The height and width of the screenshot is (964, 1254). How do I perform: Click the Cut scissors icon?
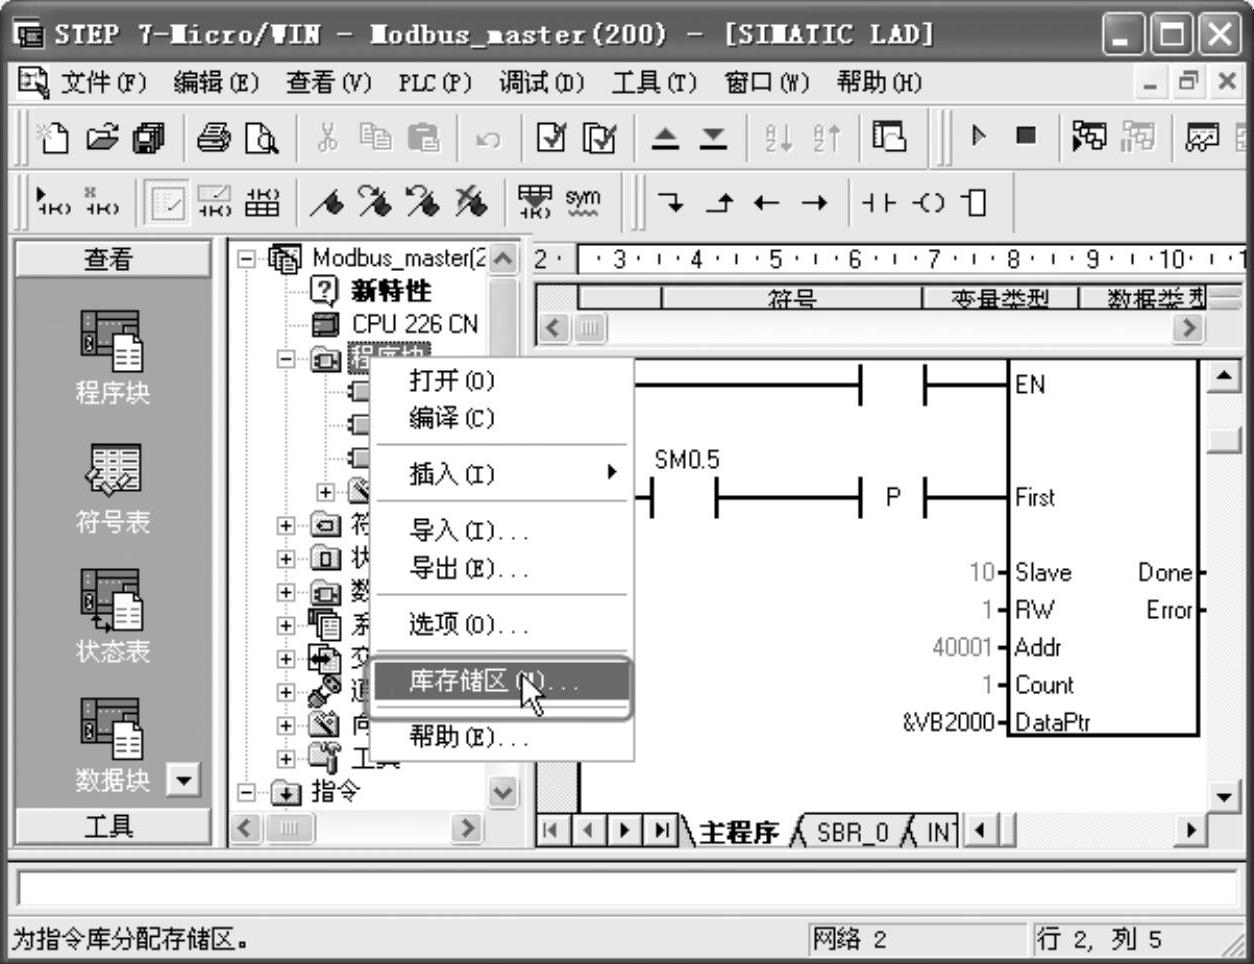(328, 137)
